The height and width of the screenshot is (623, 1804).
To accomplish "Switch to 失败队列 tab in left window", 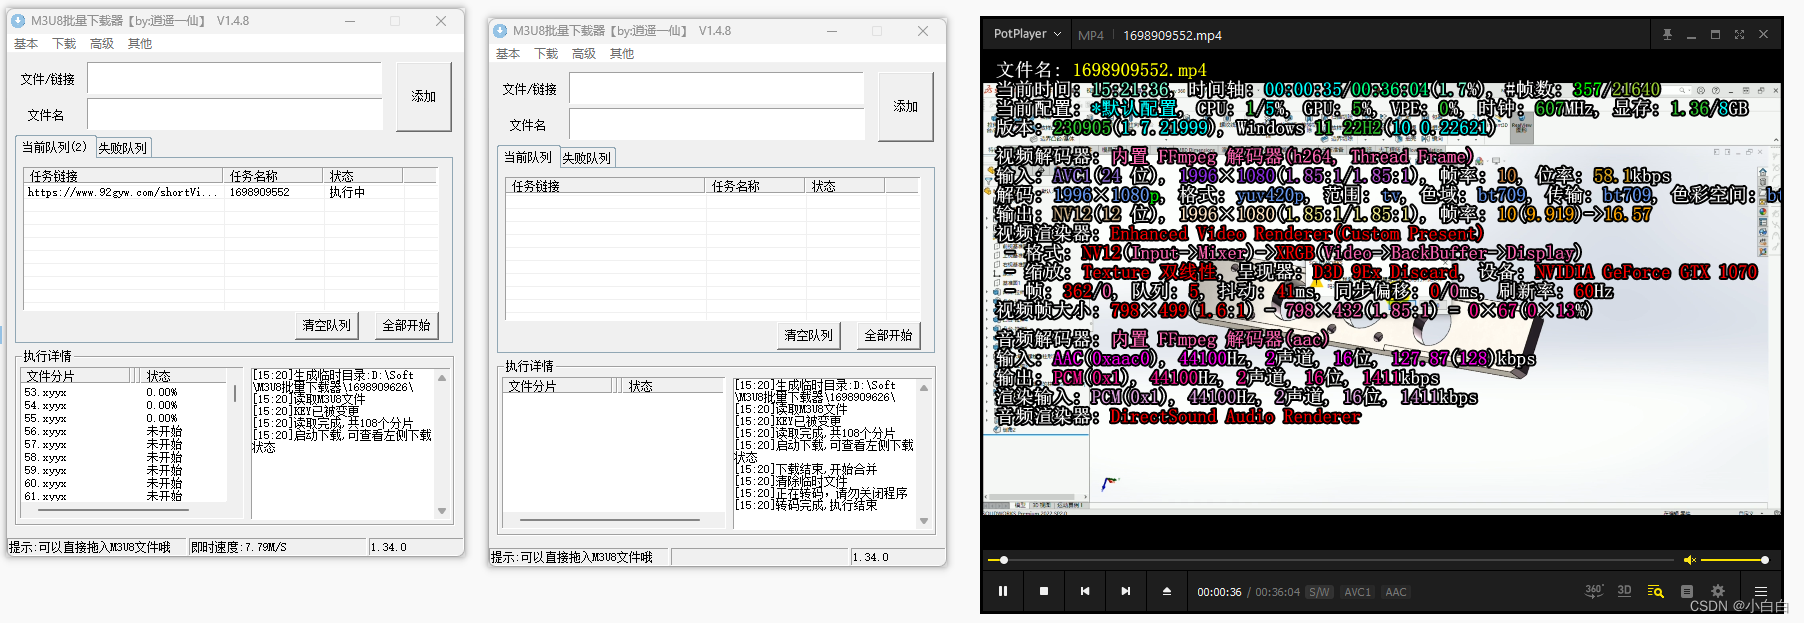I will tap(123, 148).
